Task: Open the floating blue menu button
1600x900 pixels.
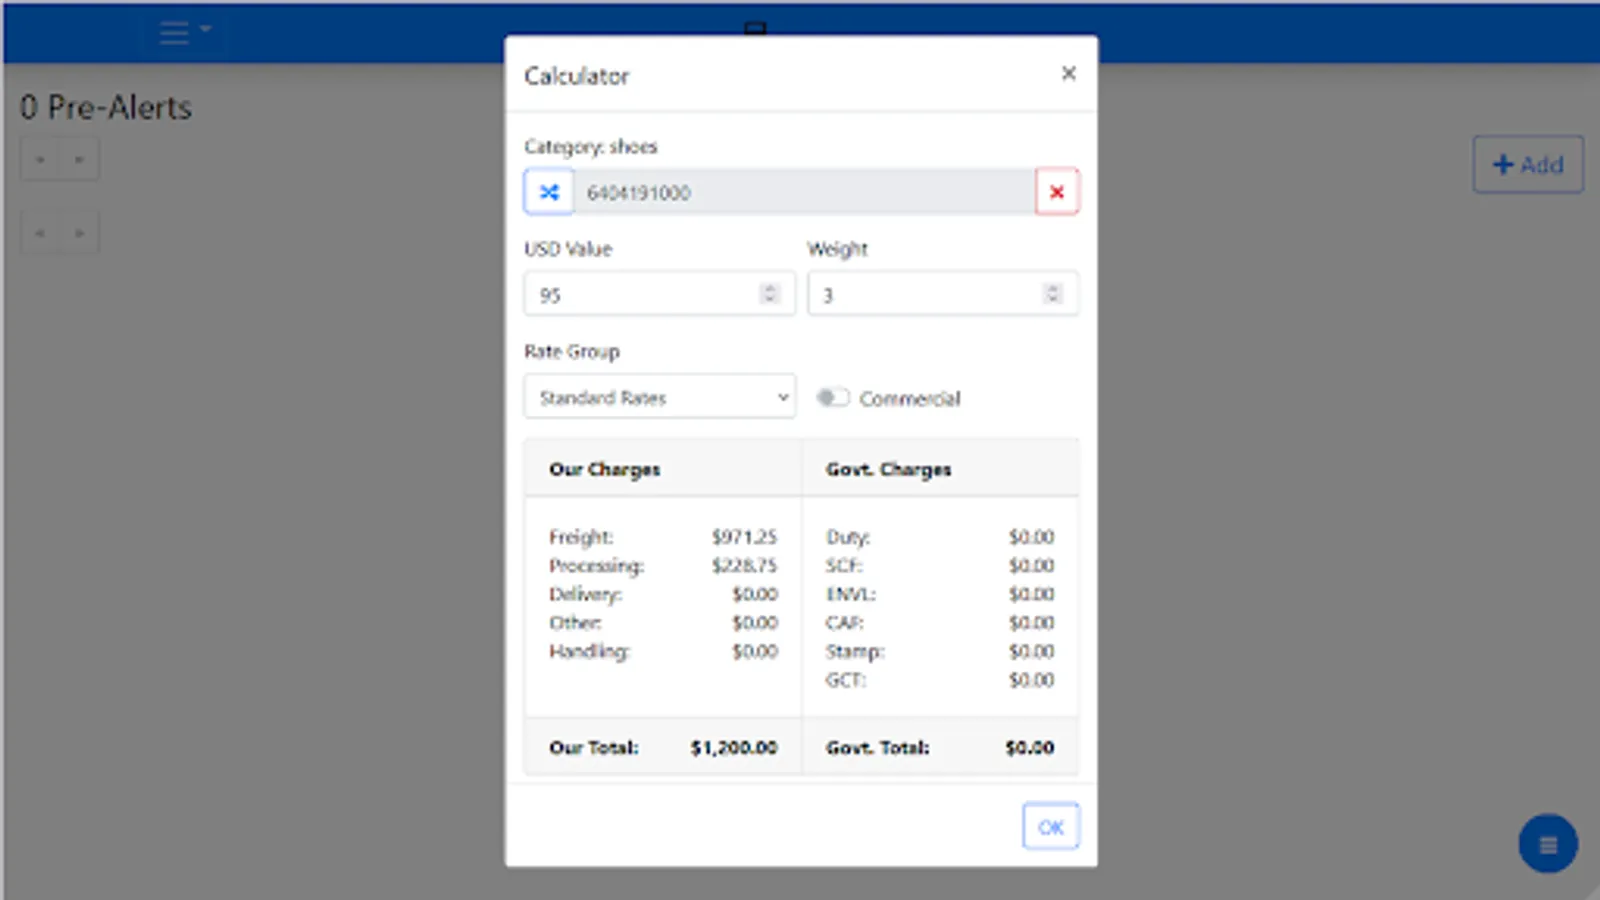Action: coord(1547,843)
